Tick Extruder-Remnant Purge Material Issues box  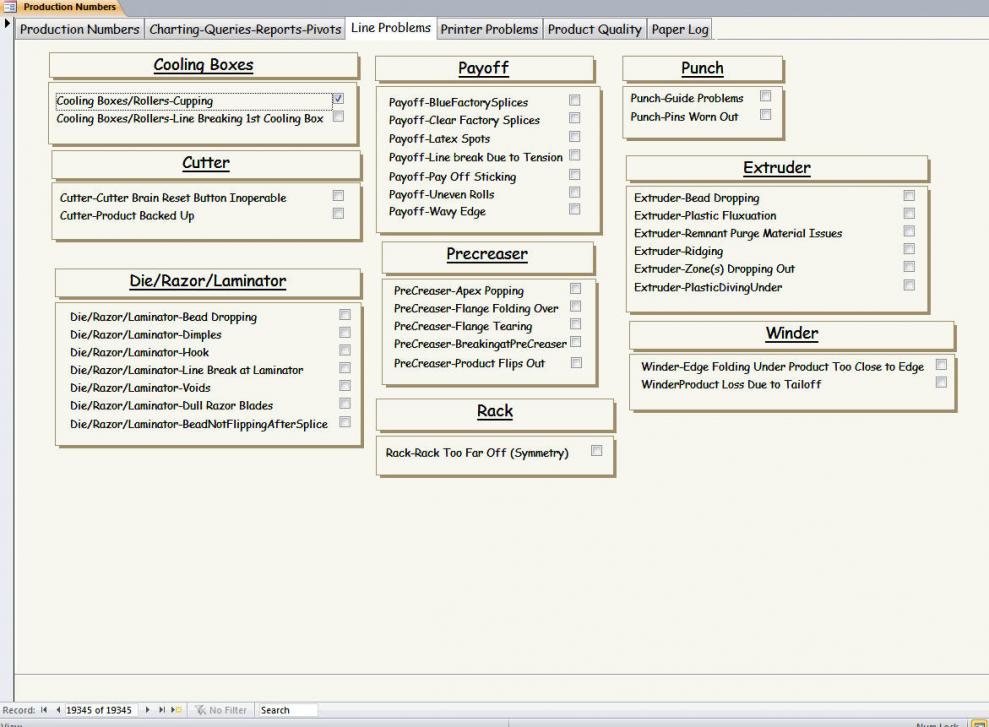[x=909, y=231]
